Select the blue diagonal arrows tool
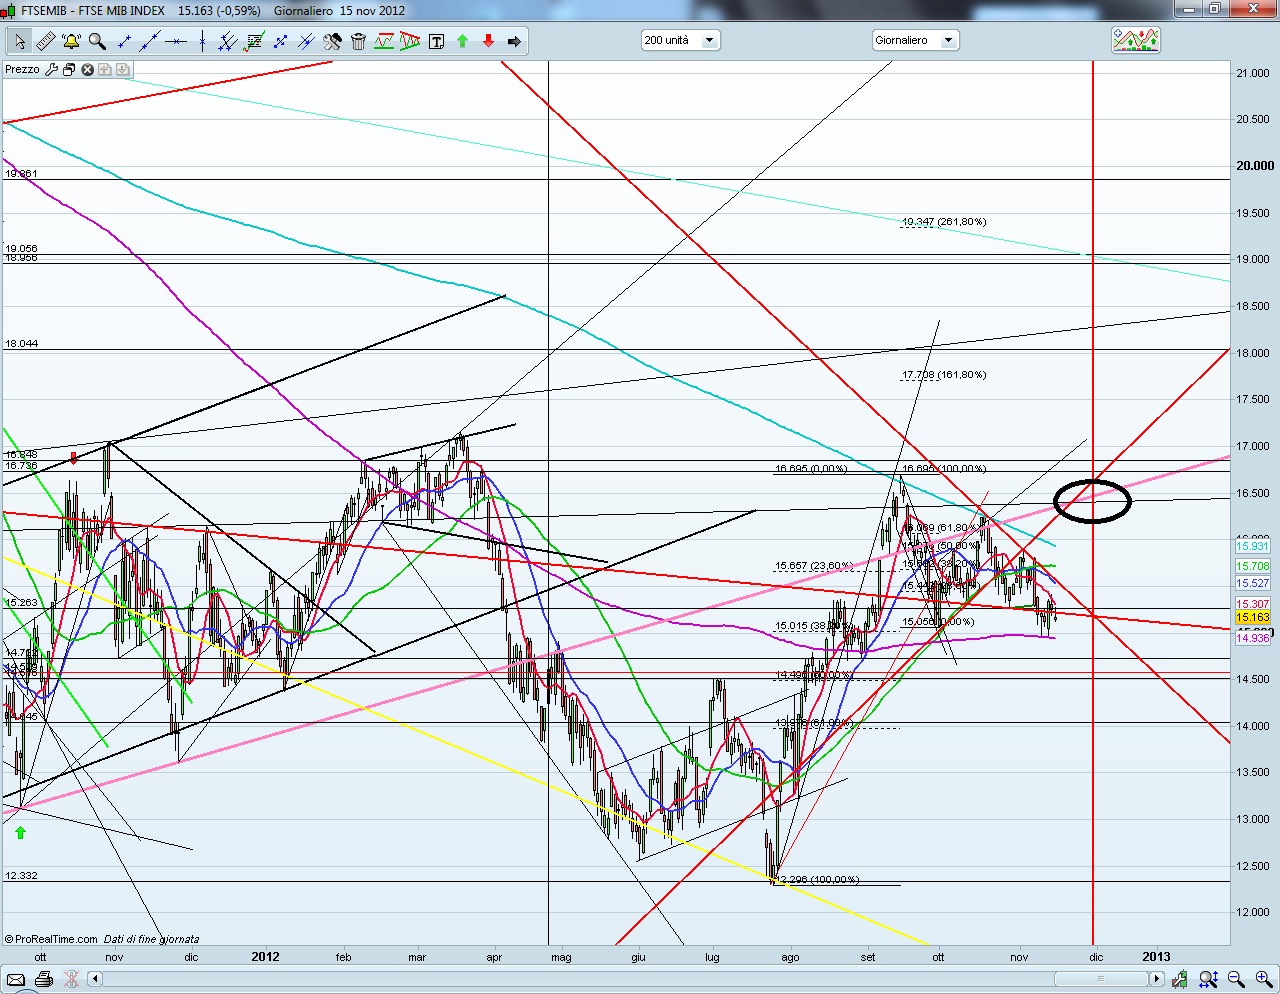The width and height of the screenshot is (1280, 994). coord(281,41)
